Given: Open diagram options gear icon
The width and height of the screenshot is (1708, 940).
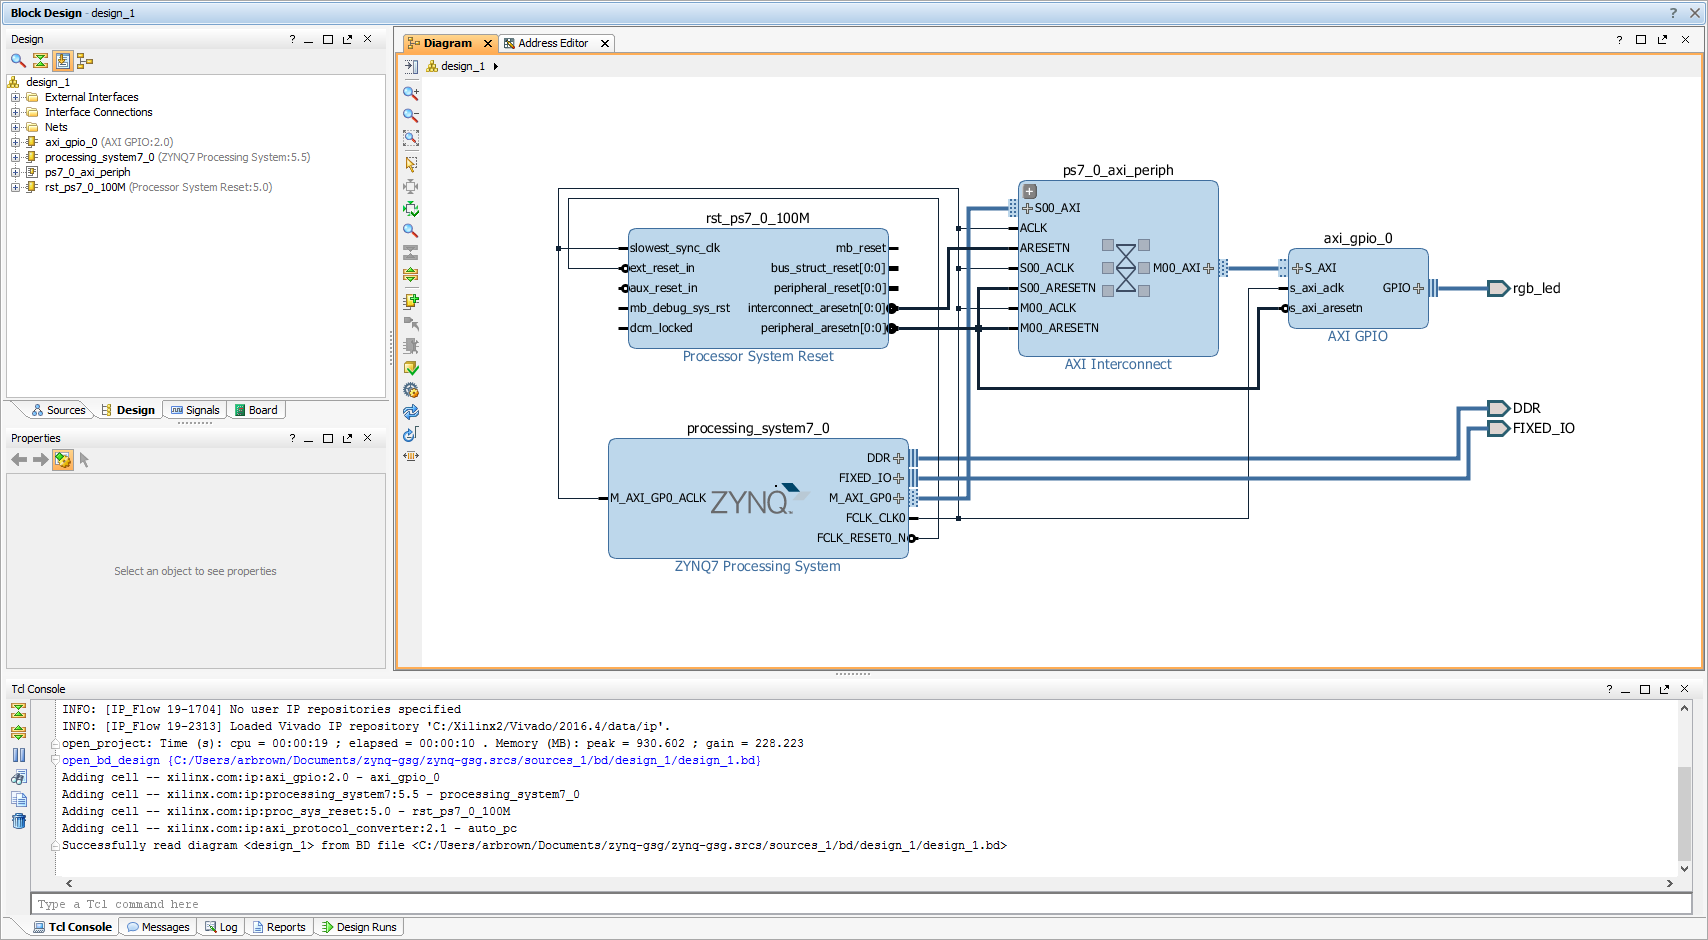Looking at the screenshot, I should tap(411, 390).
